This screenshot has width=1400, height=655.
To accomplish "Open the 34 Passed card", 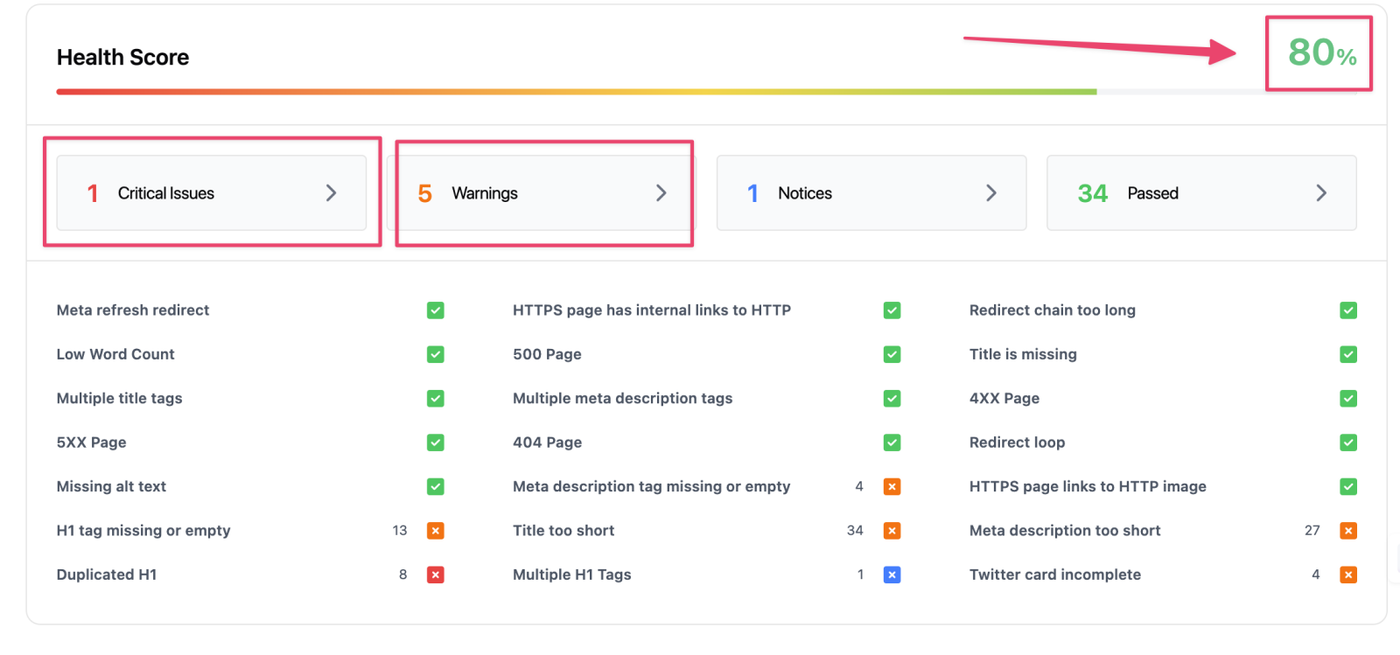I will coord(1200,193).
